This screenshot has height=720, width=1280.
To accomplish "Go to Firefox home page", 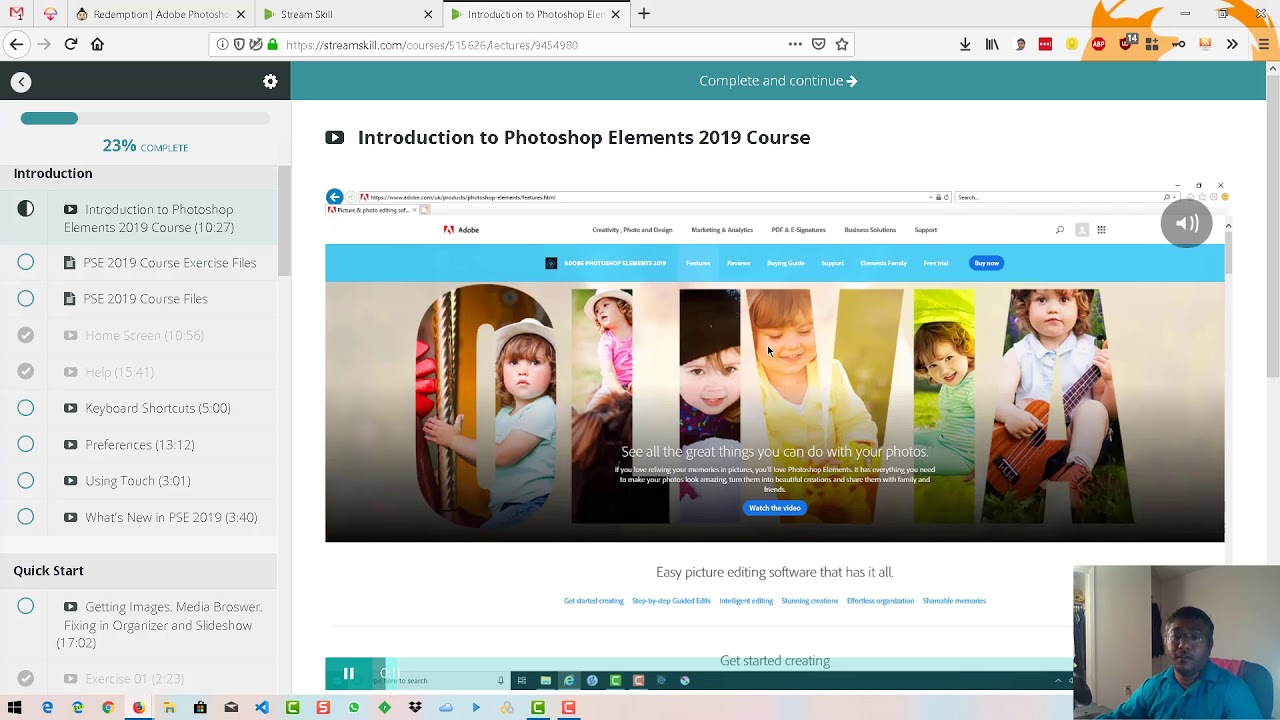I will pyautogui.click(x=97, y=44).
